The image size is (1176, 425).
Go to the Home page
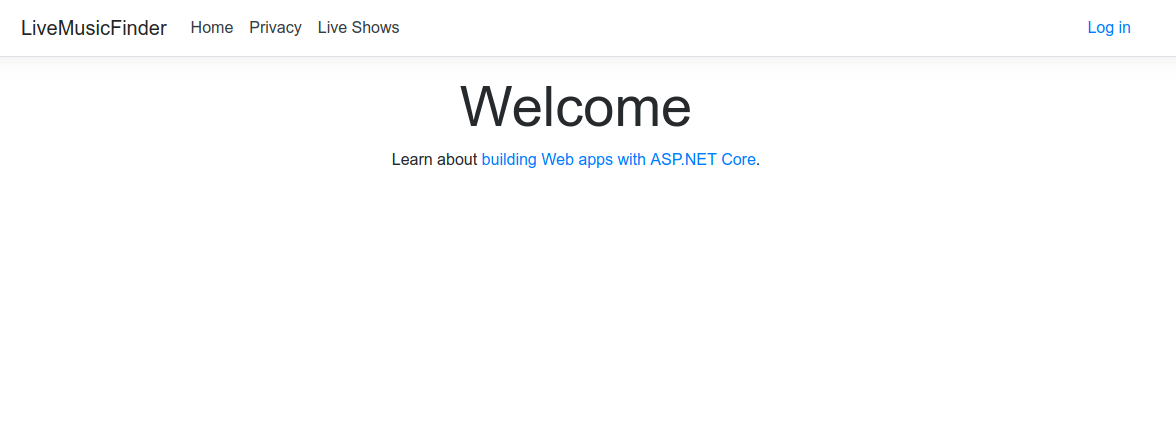click(212, 28)
